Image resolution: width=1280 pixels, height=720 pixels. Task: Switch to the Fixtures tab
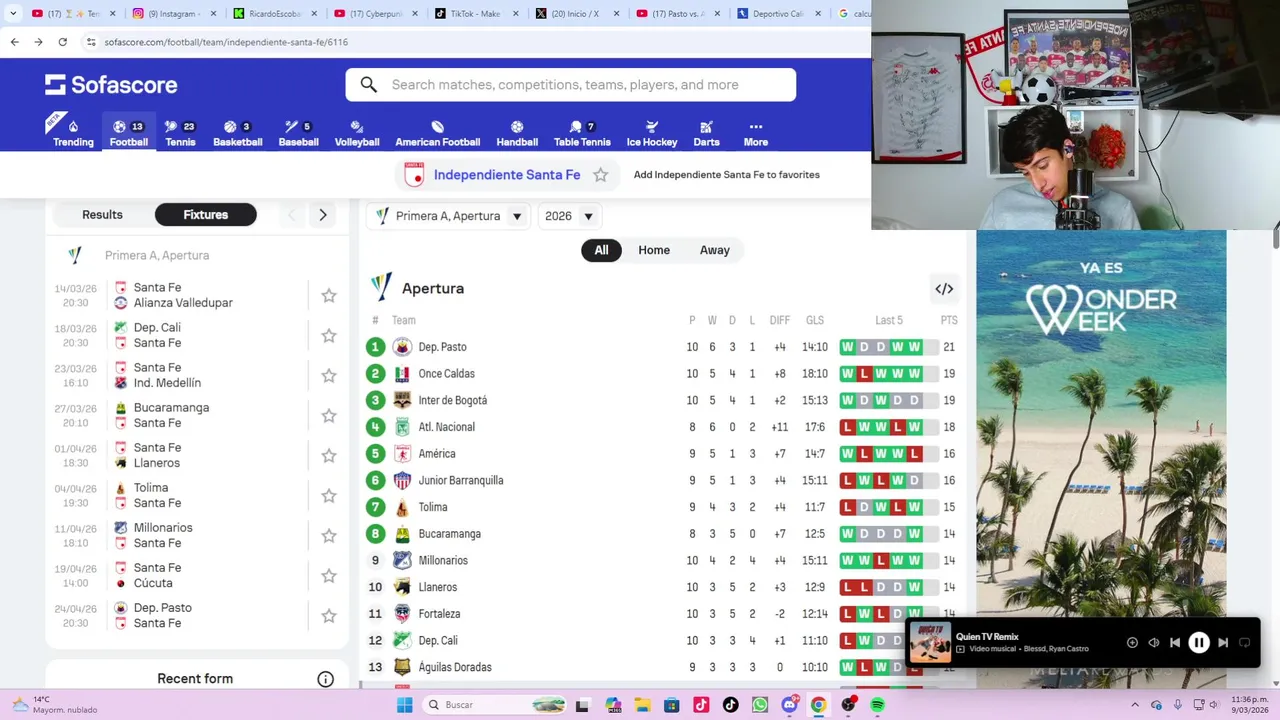pyautogui.click(x=206, y=215)
